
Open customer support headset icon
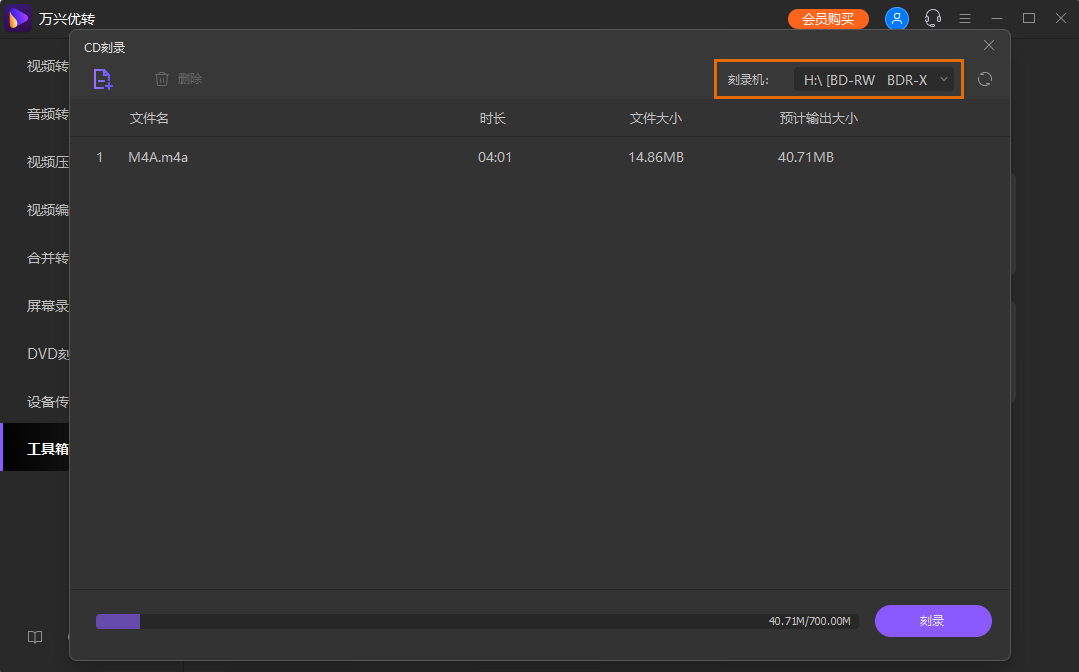932,19
